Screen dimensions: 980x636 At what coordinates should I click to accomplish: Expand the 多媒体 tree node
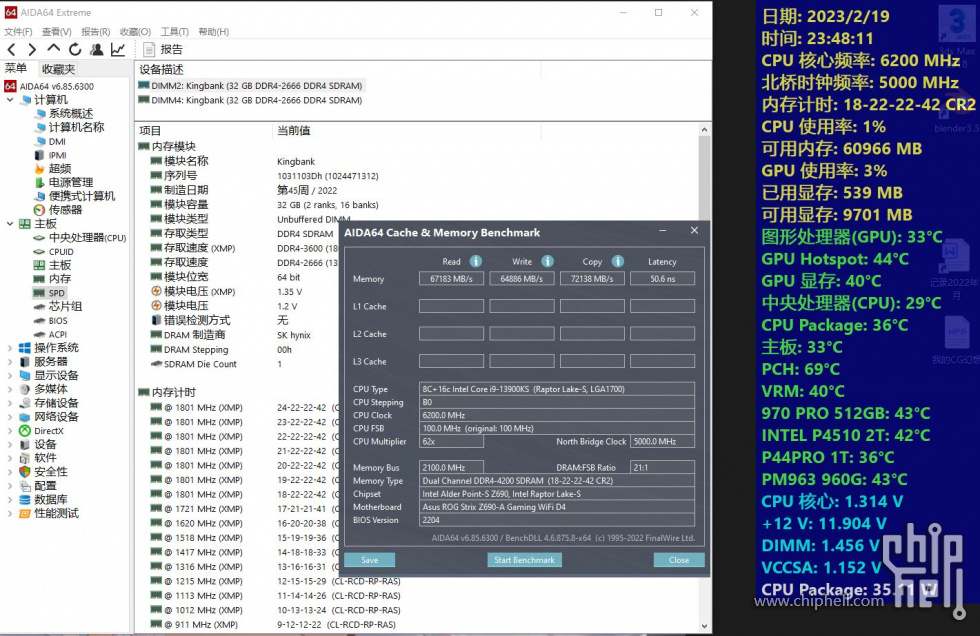coord(10,389)
